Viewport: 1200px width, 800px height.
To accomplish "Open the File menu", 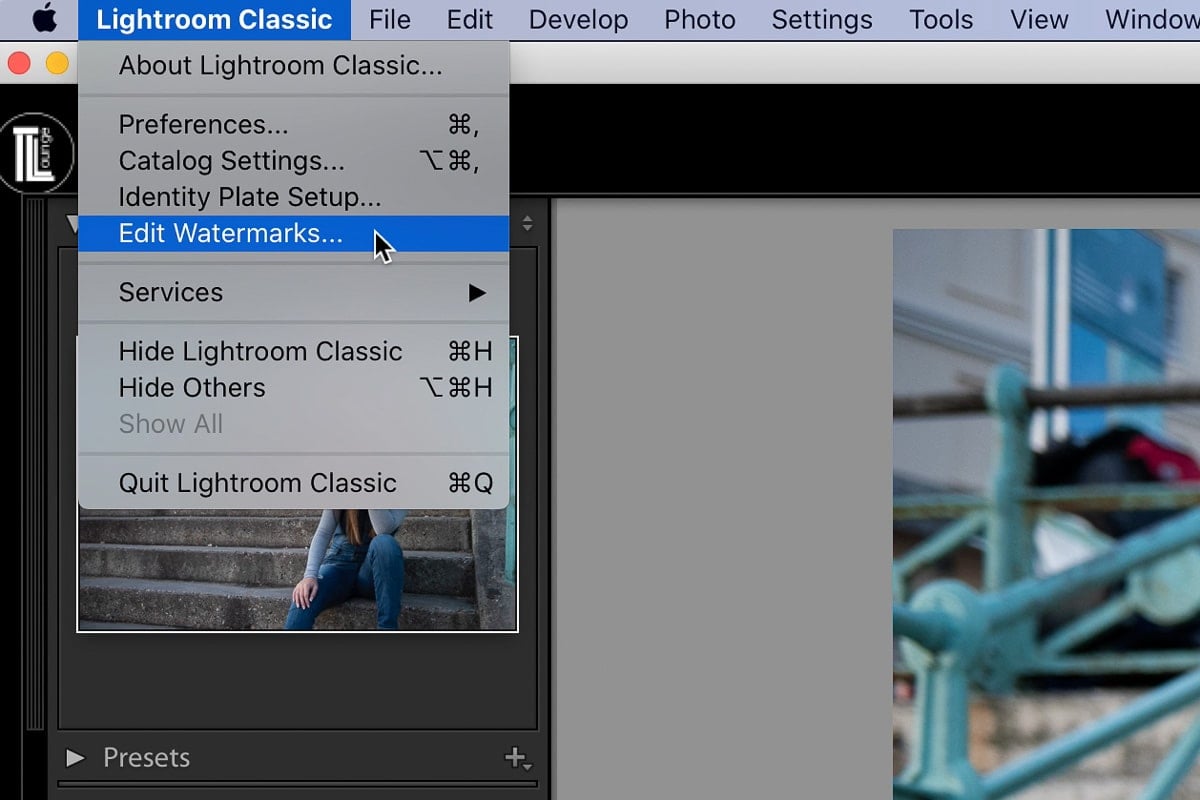I will pyautogui.click(x=390, y=19).
